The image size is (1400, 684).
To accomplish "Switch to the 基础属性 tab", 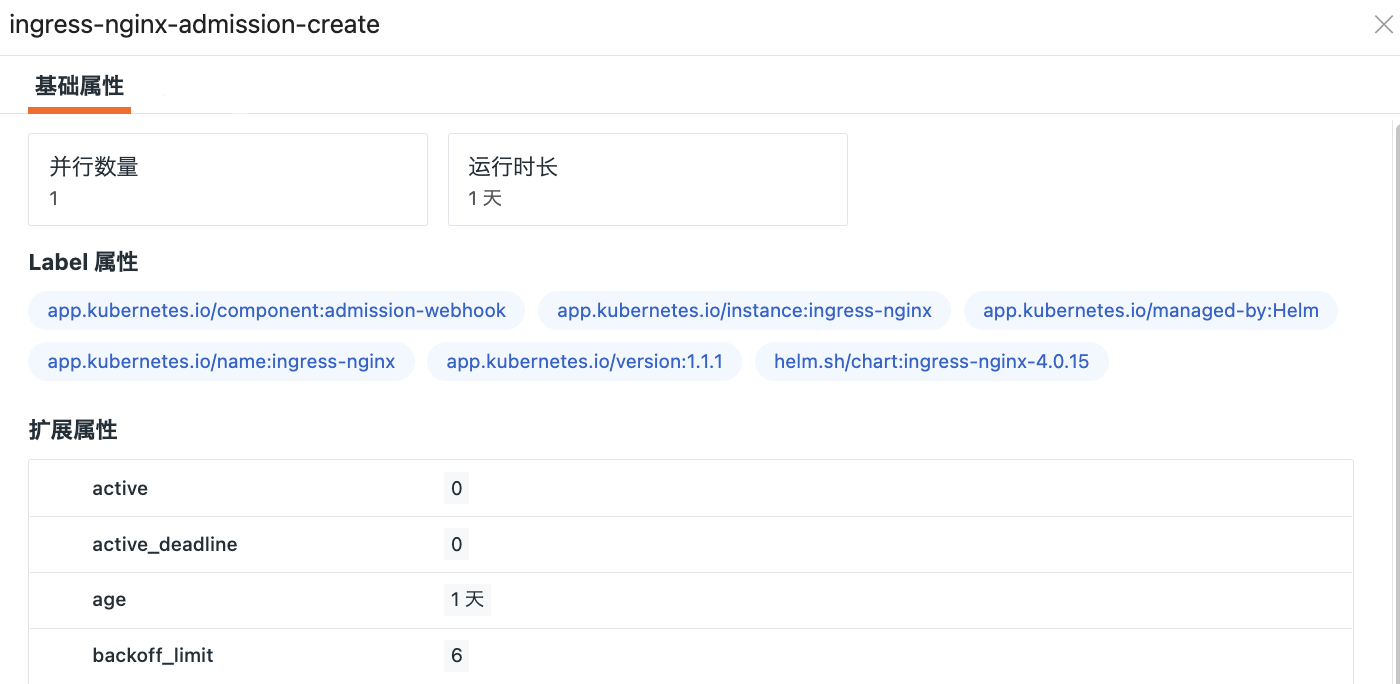I will click(79, 86).
